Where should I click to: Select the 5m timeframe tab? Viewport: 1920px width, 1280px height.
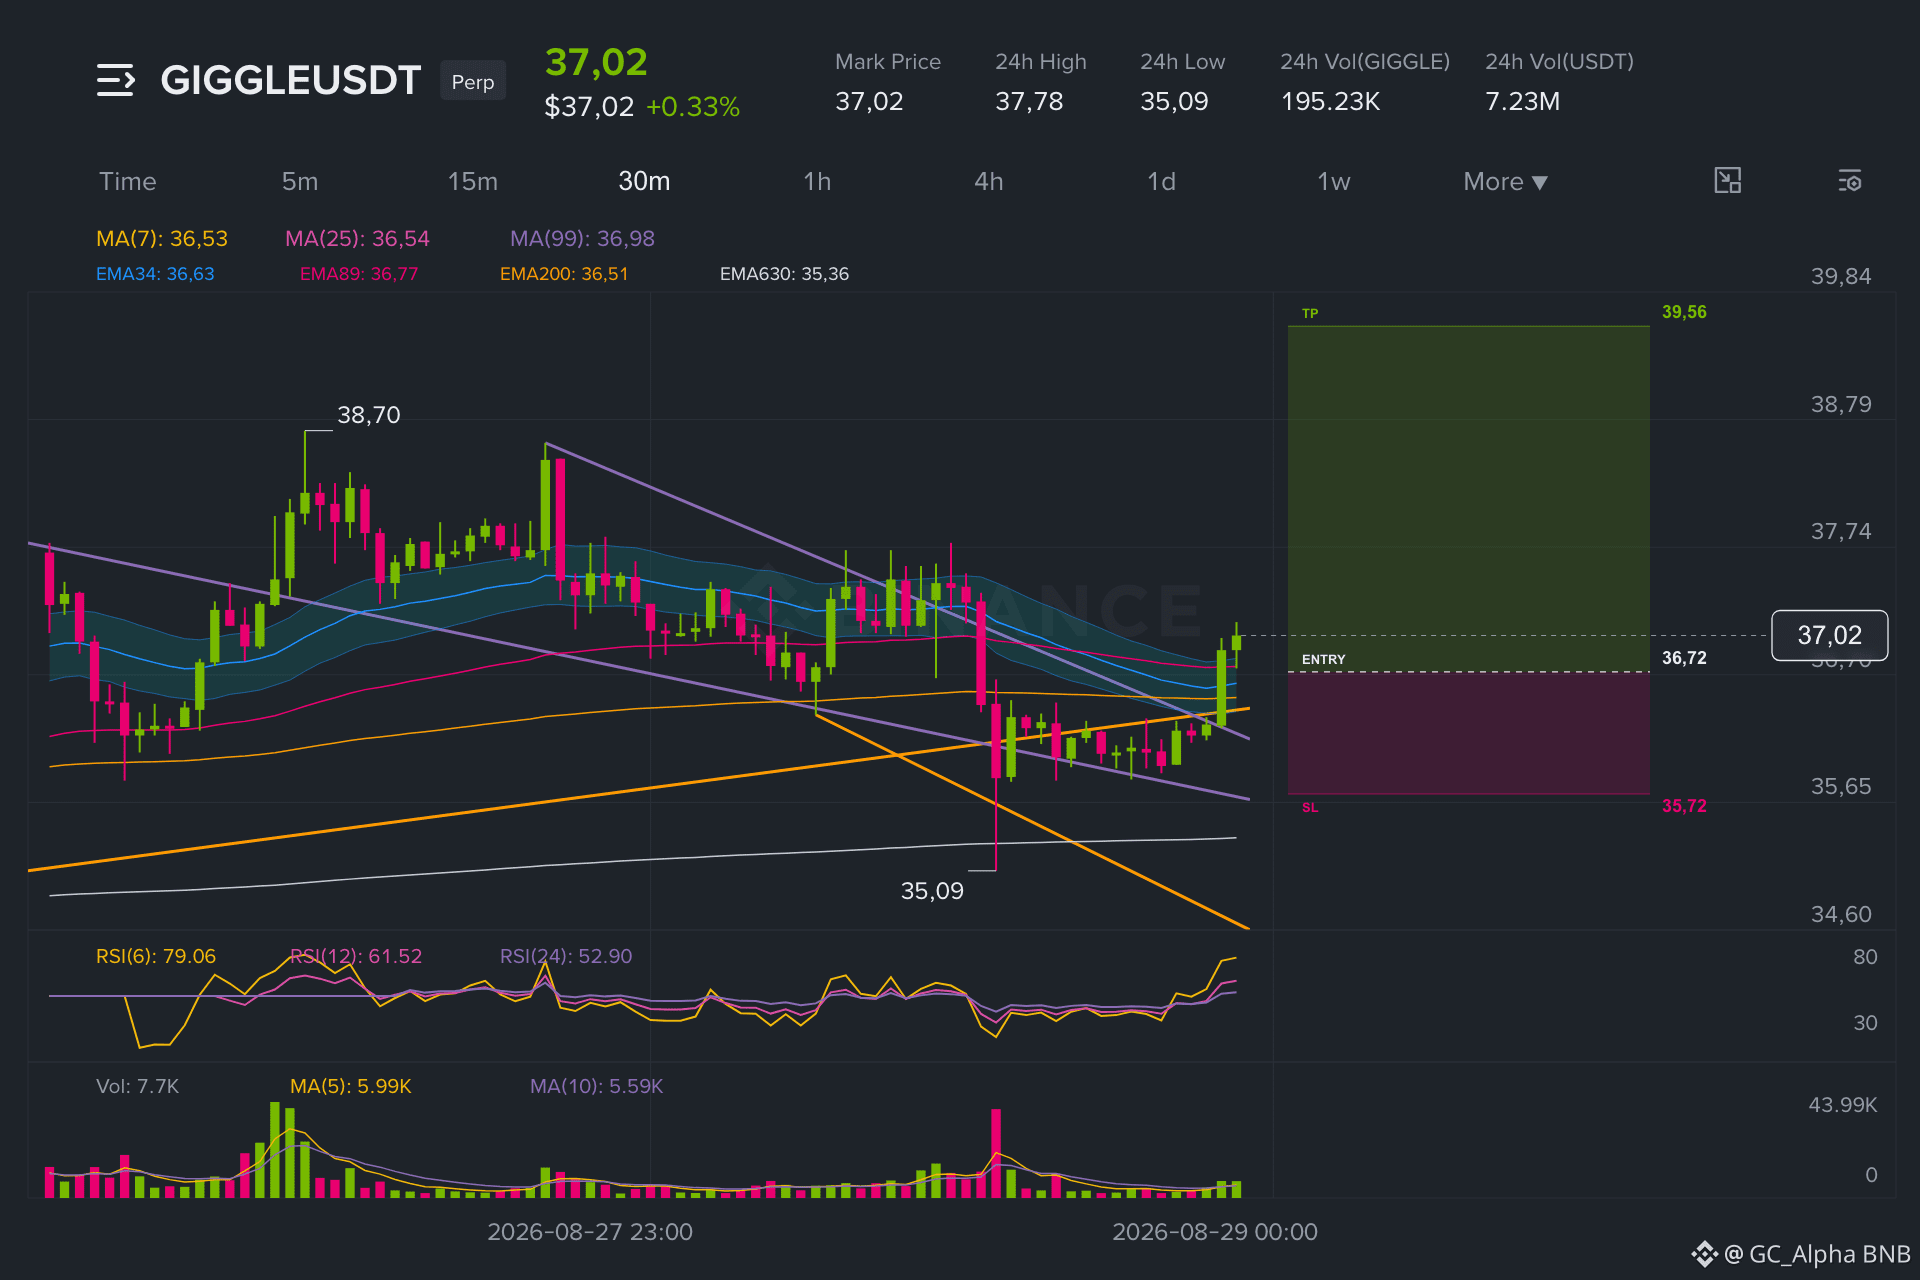point(300,182)
